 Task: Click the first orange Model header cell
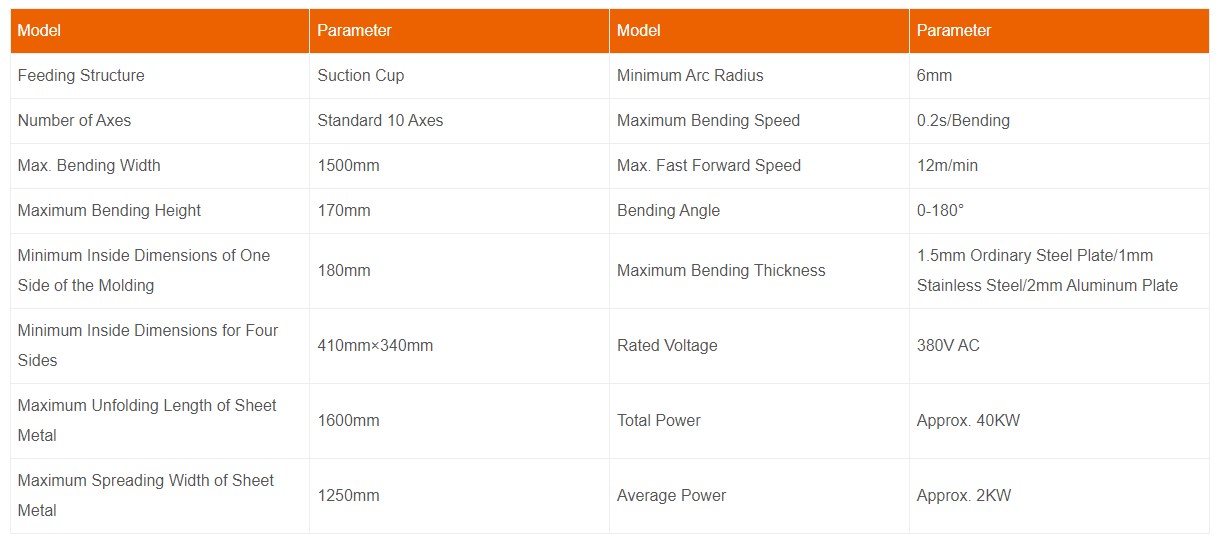(x=160, y=31)
